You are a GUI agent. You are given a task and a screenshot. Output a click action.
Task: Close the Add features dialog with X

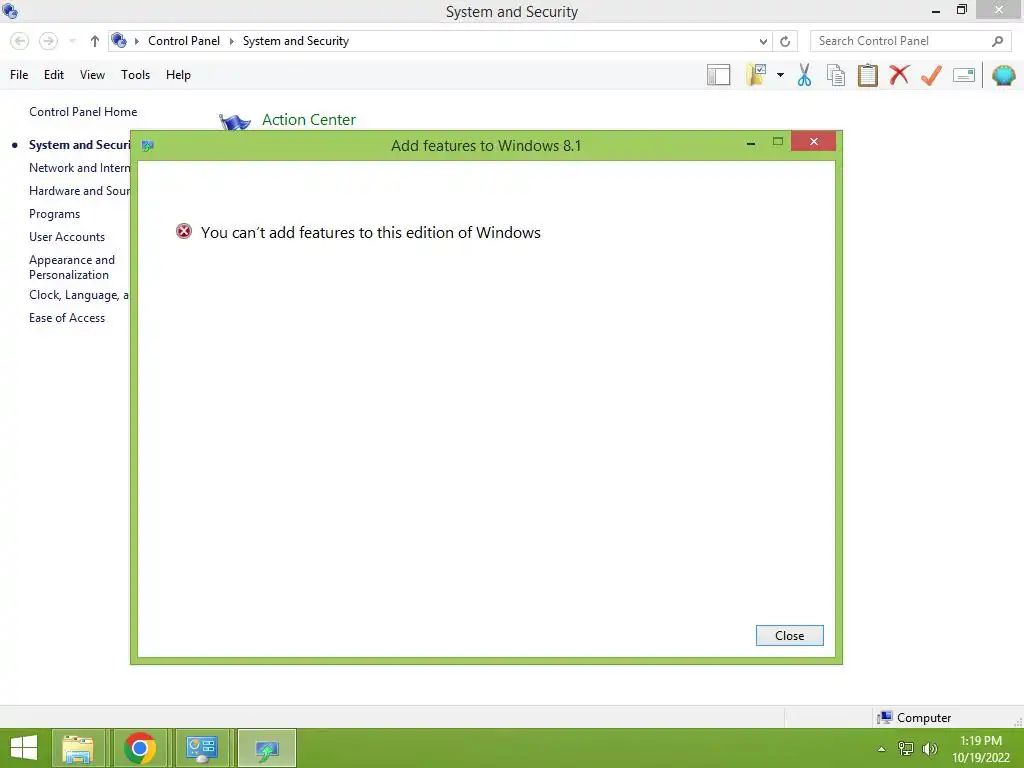pos(813,141)
